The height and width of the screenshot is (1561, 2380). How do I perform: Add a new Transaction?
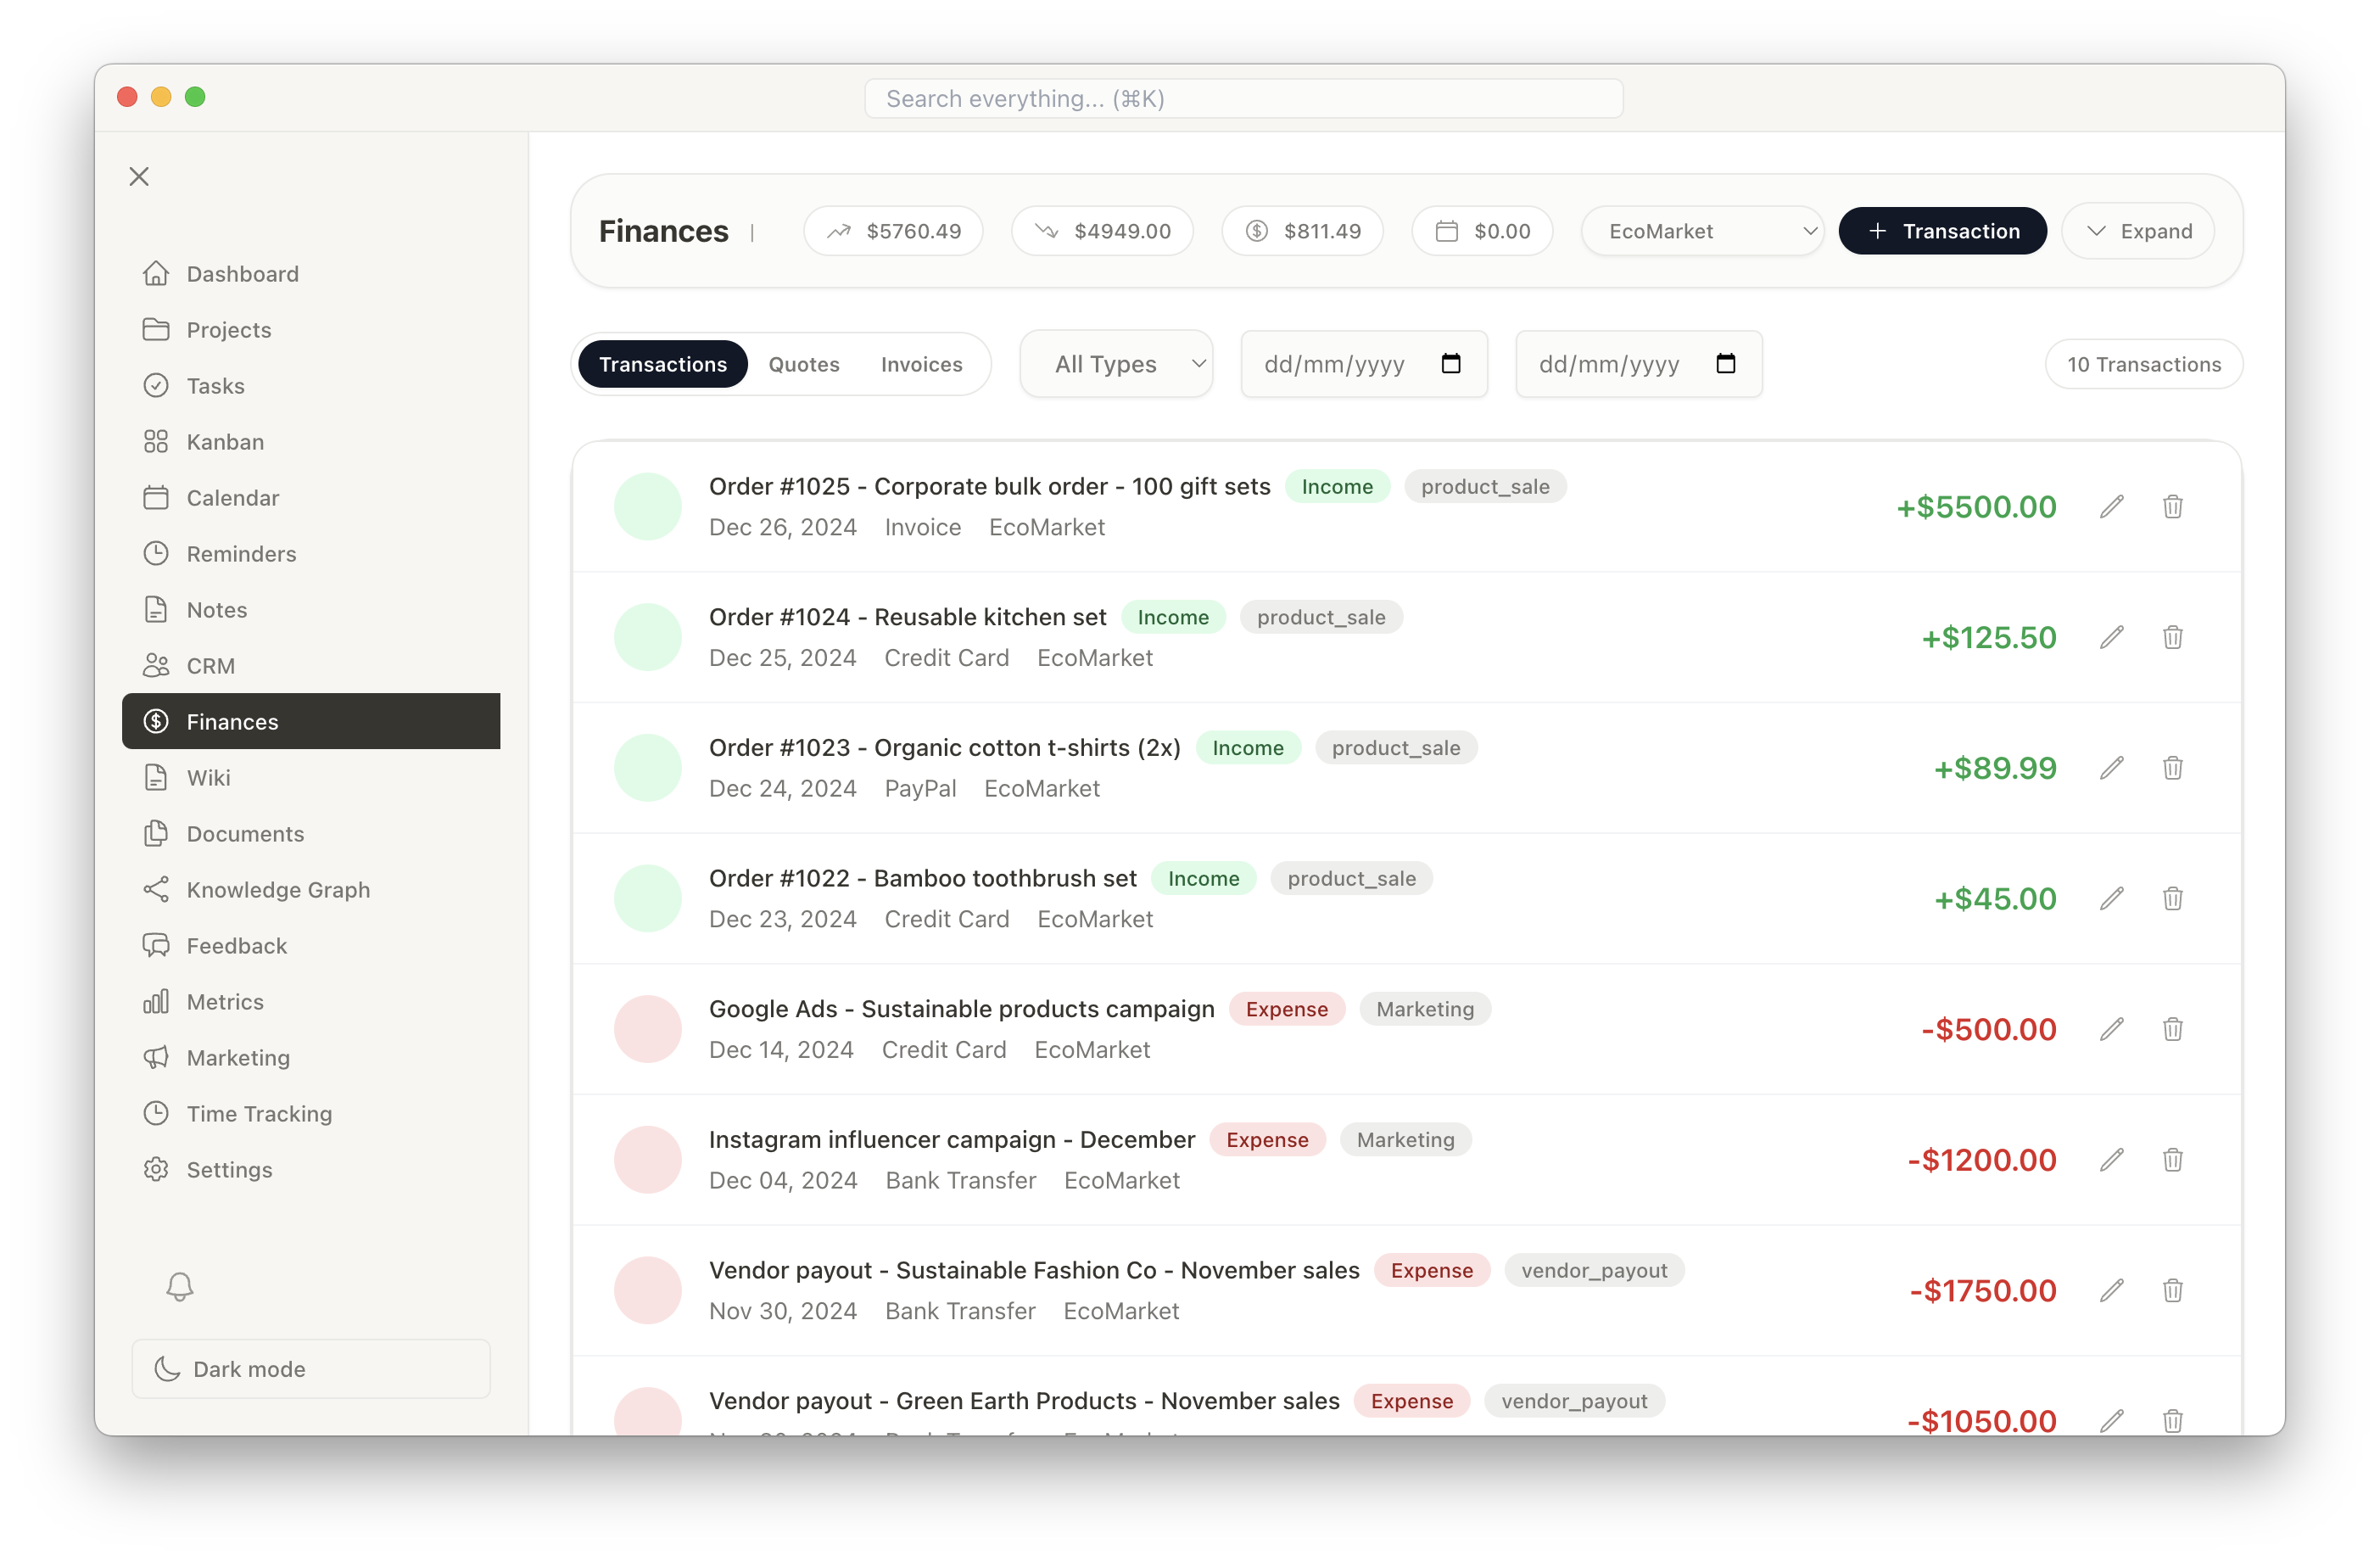tap(1942, 231)
